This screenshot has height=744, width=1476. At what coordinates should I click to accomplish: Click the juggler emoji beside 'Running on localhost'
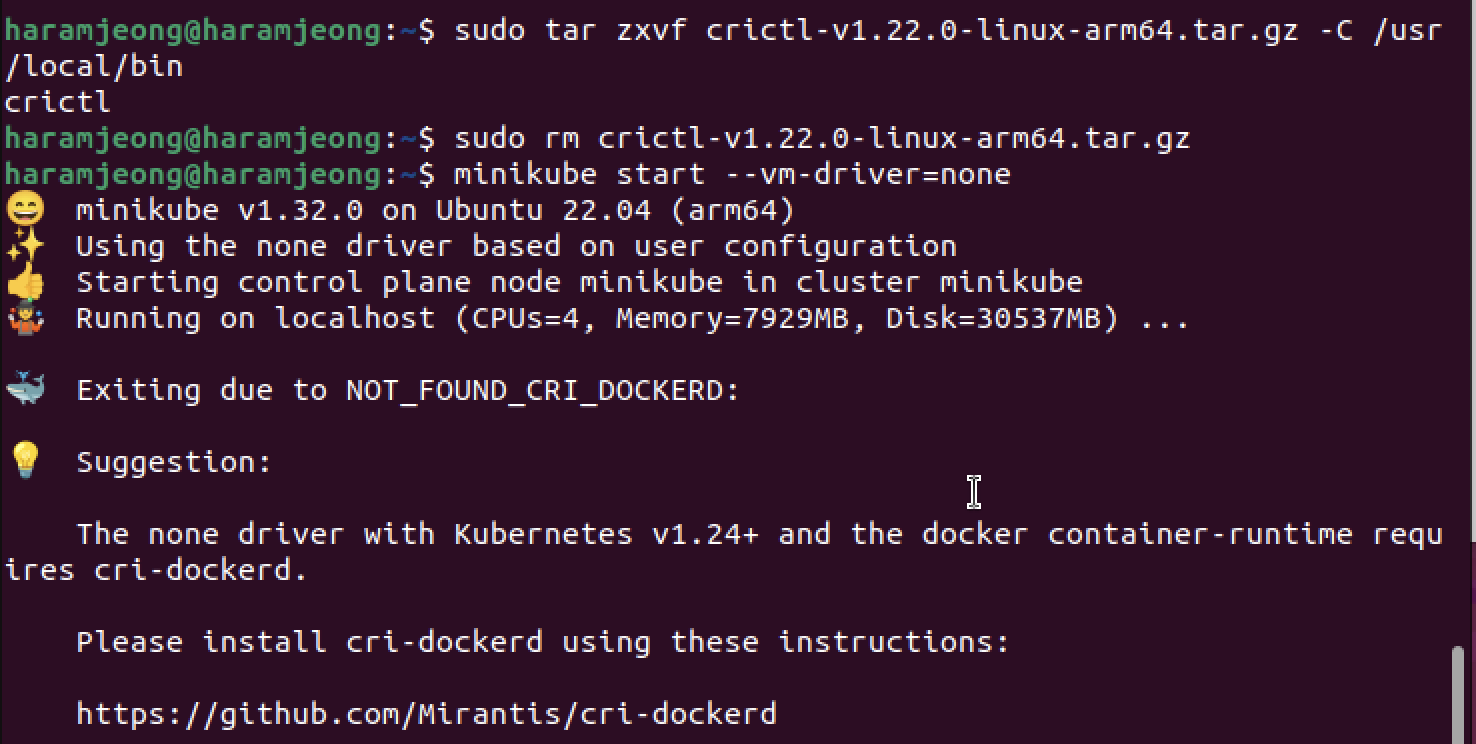[x=25, y=319]
